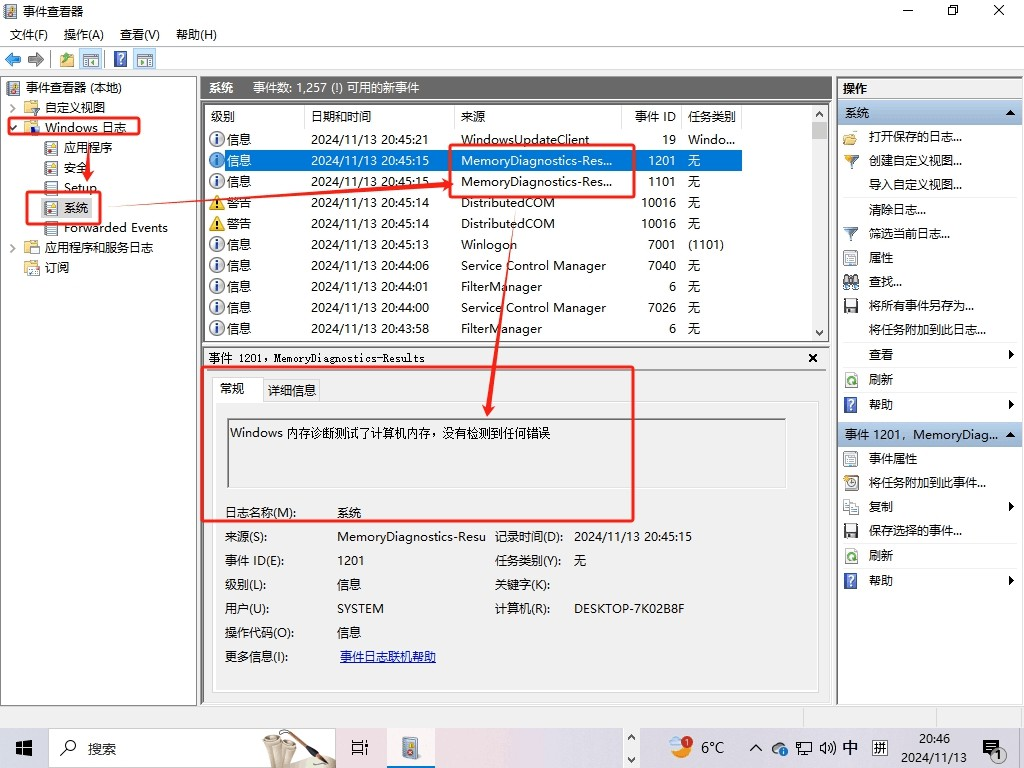Click the back navigation arrow icon
The height and width of the screenshot is (768, 1024).
click(13, 58)
